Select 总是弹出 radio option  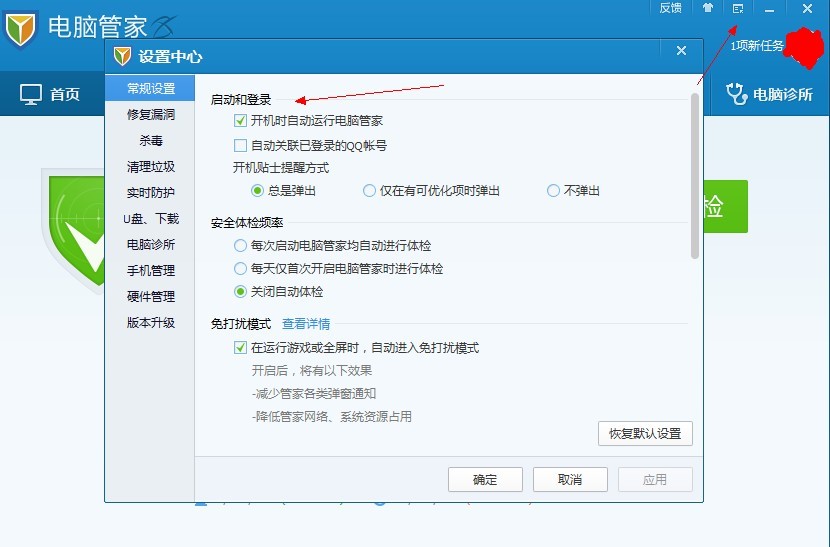257,191
